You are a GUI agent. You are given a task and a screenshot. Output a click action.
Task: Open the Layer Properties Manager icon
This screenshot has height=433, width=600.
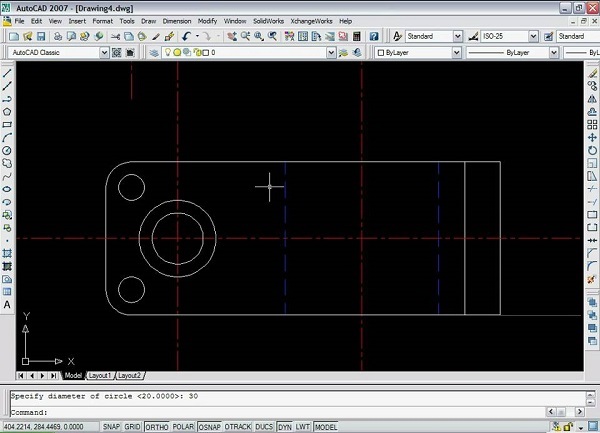coord(154,53)
